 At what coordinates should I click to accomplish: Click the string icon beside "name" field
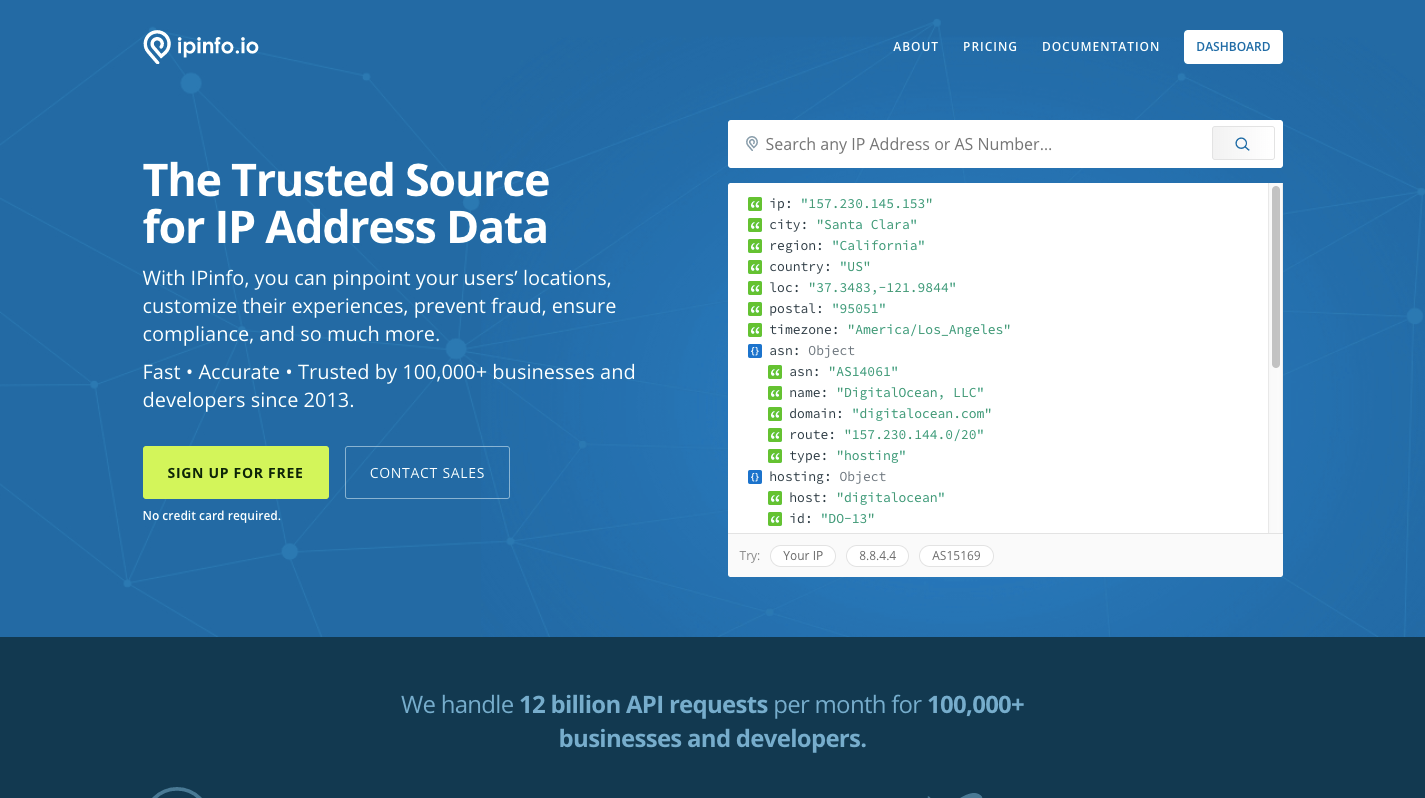coord(775,393)
